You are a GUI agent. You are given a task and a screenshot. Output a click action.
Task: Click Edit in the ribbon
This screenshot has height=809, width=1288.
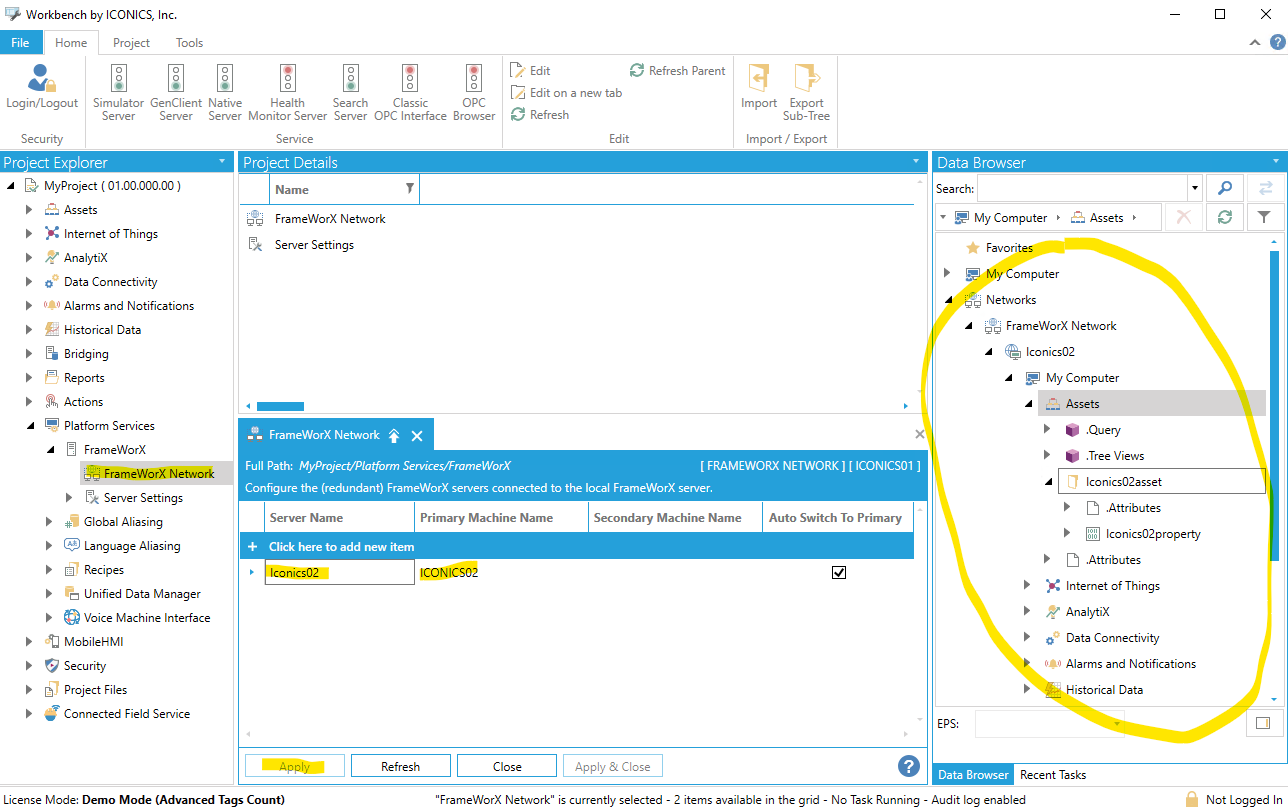(x=530, y=70)
